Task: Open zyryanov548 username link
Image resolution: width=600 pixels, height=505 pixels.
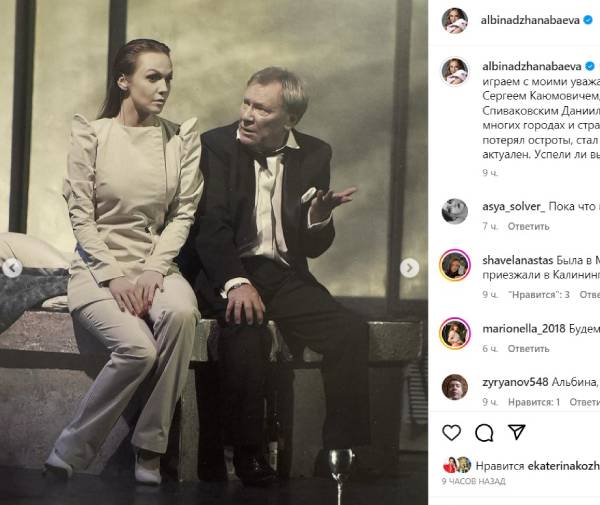Action: click(x=515, y=382)
